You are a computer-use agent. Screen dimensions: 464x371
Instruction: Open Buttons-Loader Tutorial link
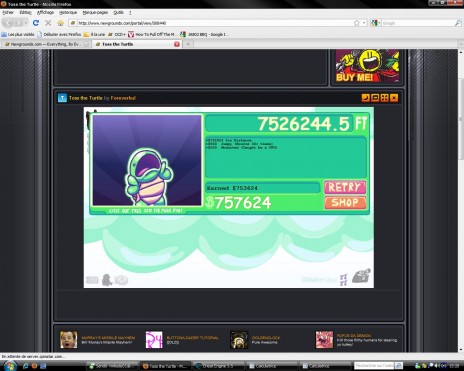(x=193, y=338)
